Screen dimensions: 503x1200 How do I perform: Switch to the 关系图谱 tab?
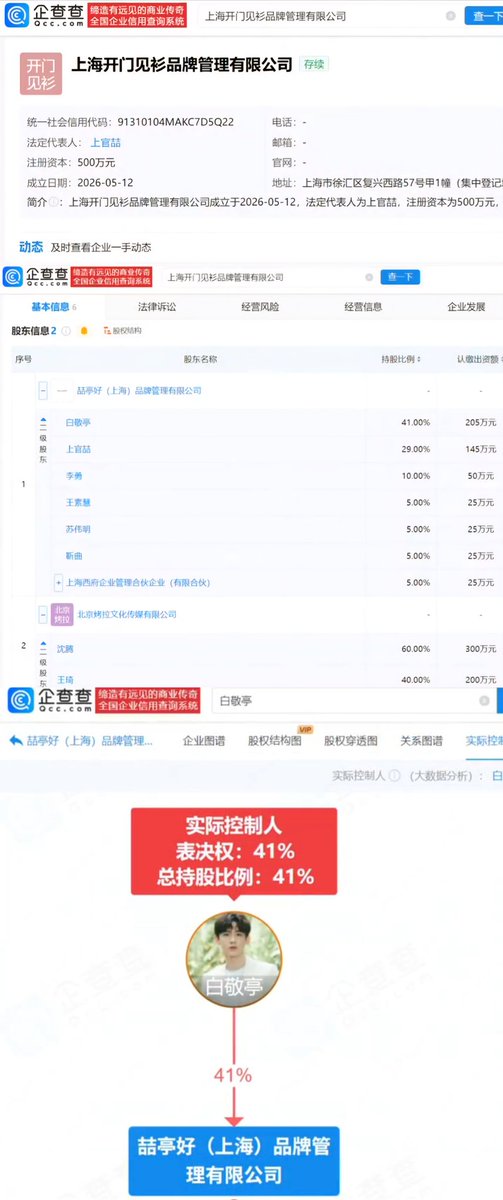422,741
